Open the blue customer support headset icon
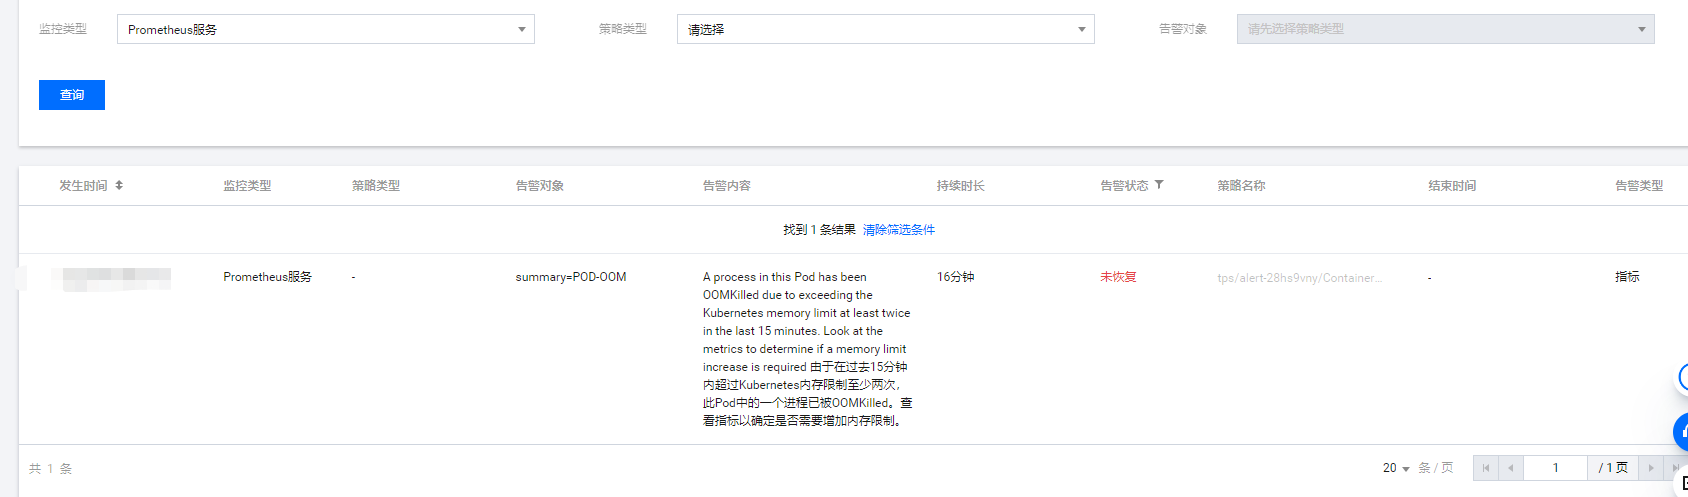 point(1682,431)
